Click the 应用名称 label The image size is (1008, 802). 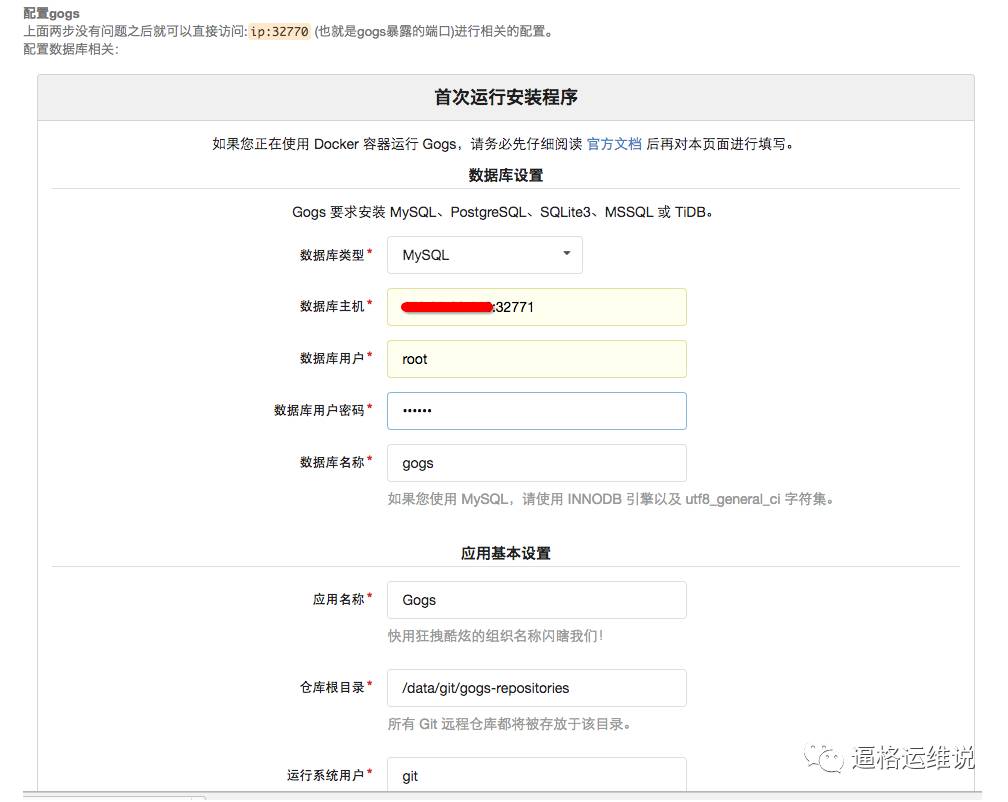(339, 600)
